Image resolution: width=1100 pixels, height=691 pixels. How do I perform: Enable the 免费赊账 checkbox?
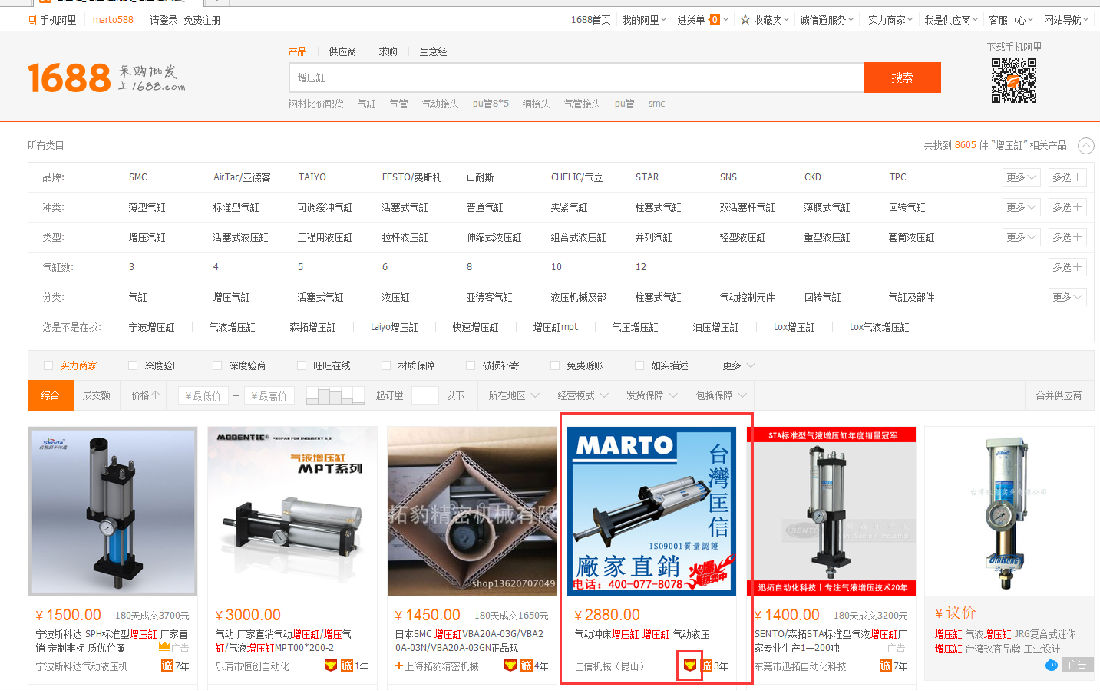tap(555, 365)
